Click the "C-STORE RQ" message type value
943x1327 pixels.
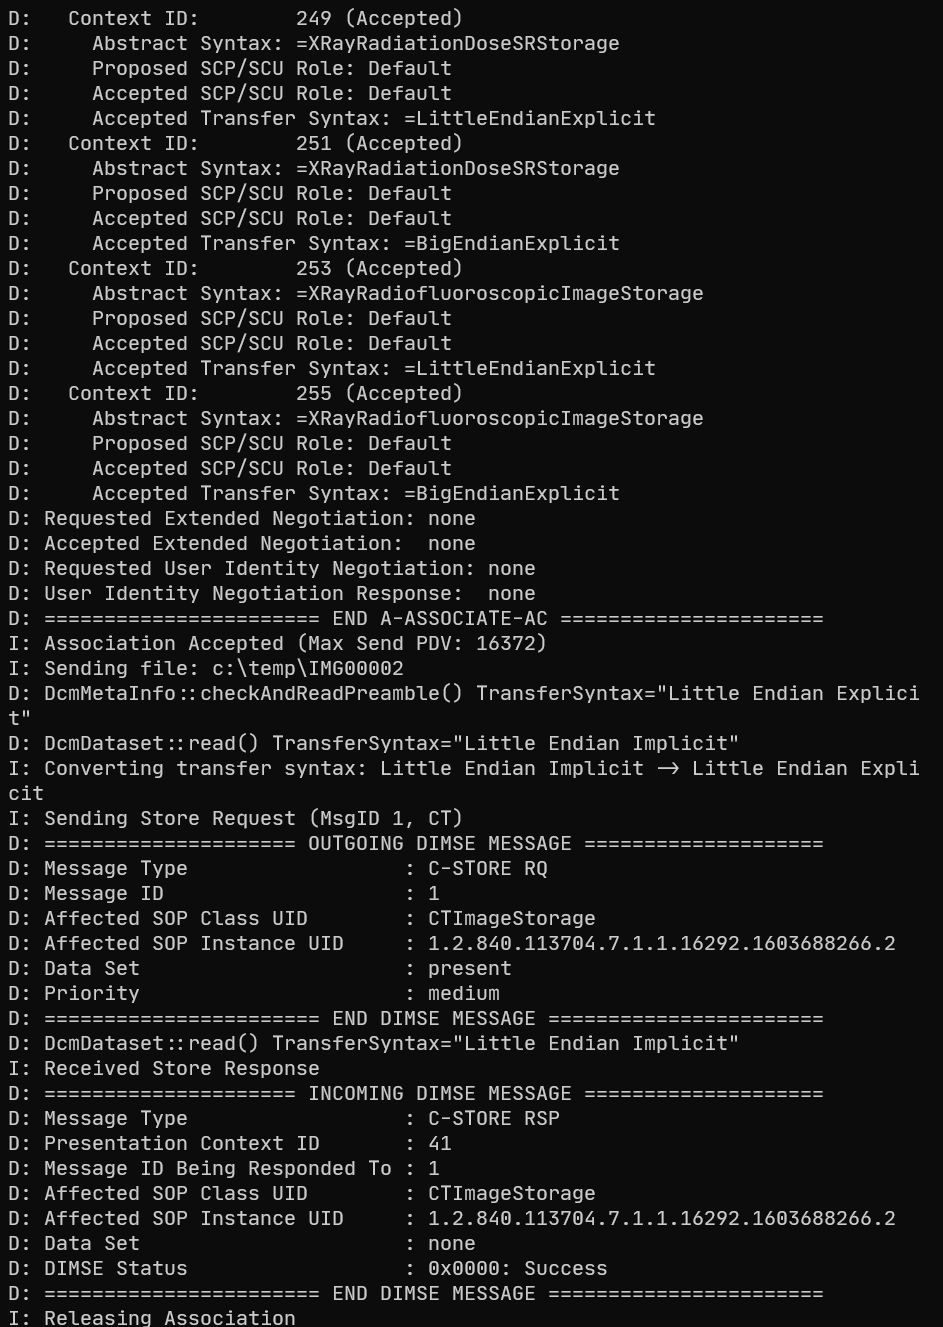(487, 868)
